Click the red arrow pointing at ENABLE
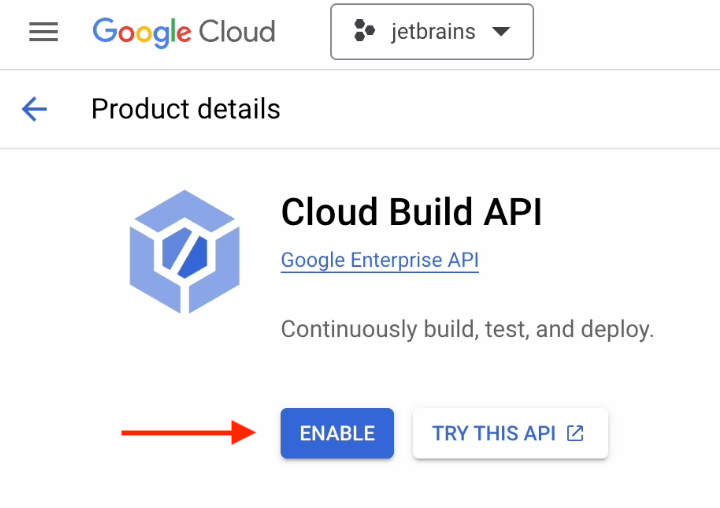Viewport: 720px width, 508px height. point(189,433)
